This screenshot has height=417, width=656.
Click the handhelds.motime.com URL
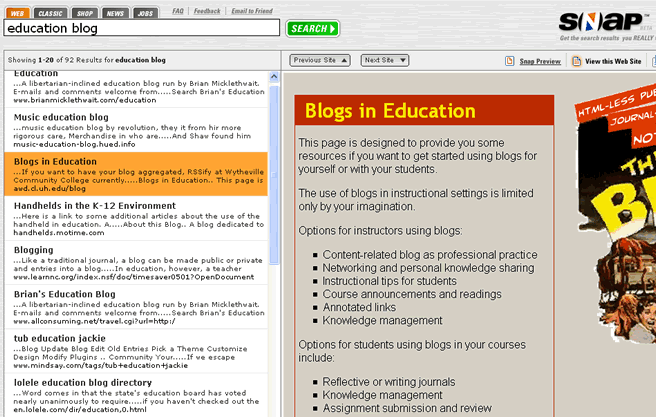[59, 233]
